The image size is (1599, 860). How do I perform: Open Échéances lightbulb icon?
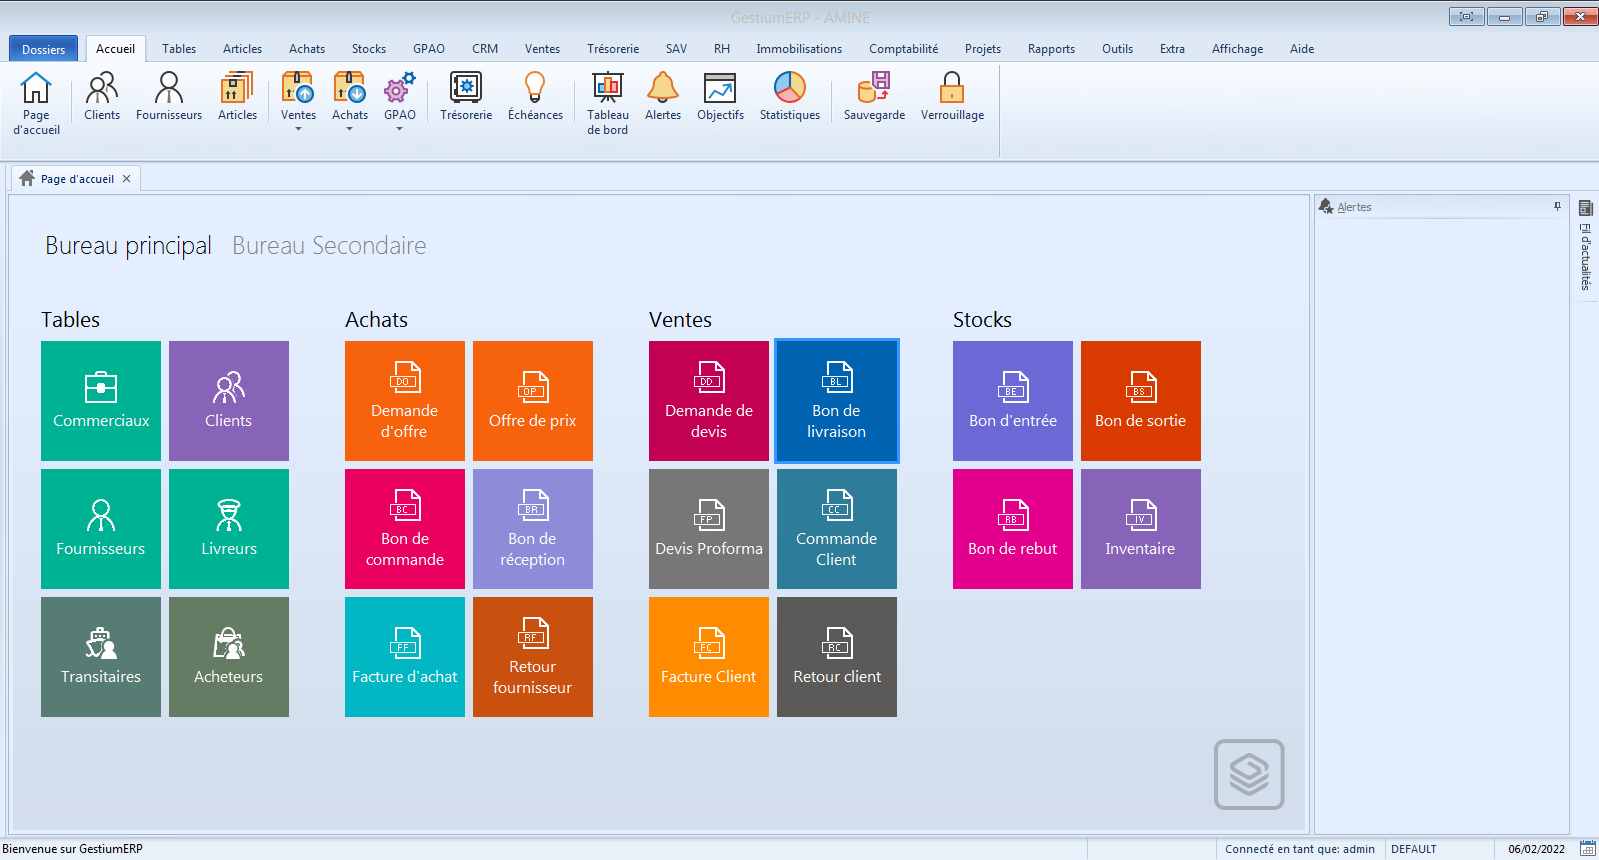pos(535,97)
